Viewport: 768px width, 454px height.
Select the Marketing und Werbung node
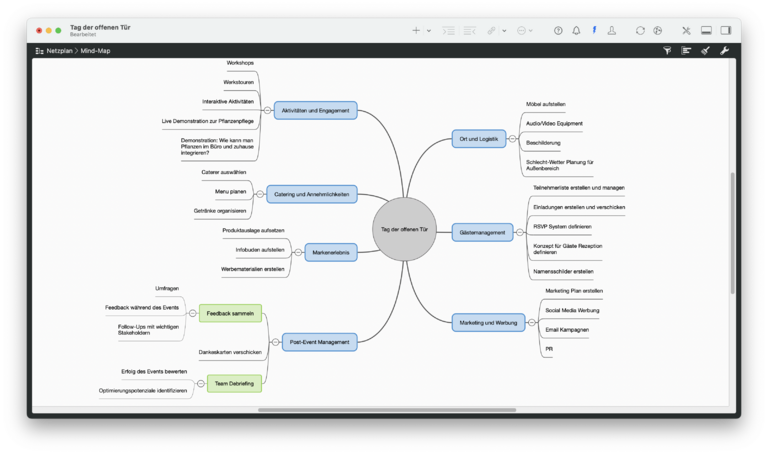tap(488, 323)
